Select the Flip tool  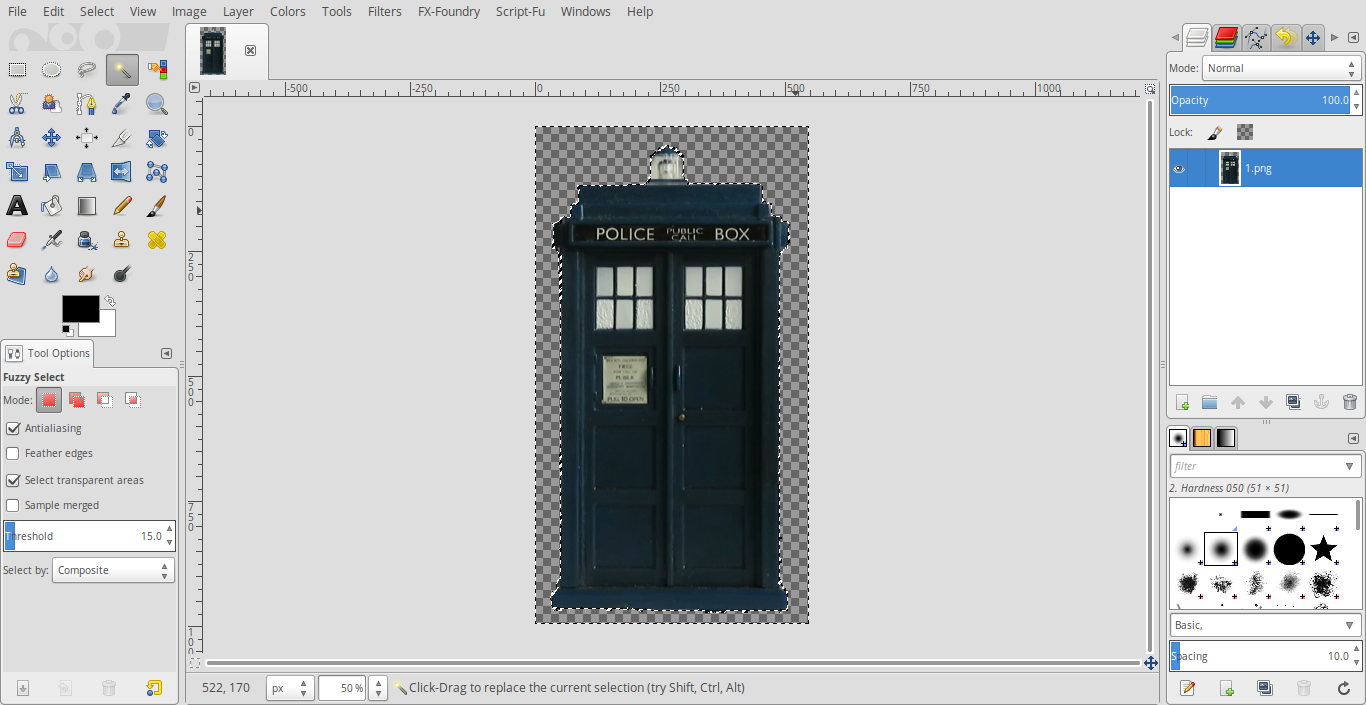[122, 172]
